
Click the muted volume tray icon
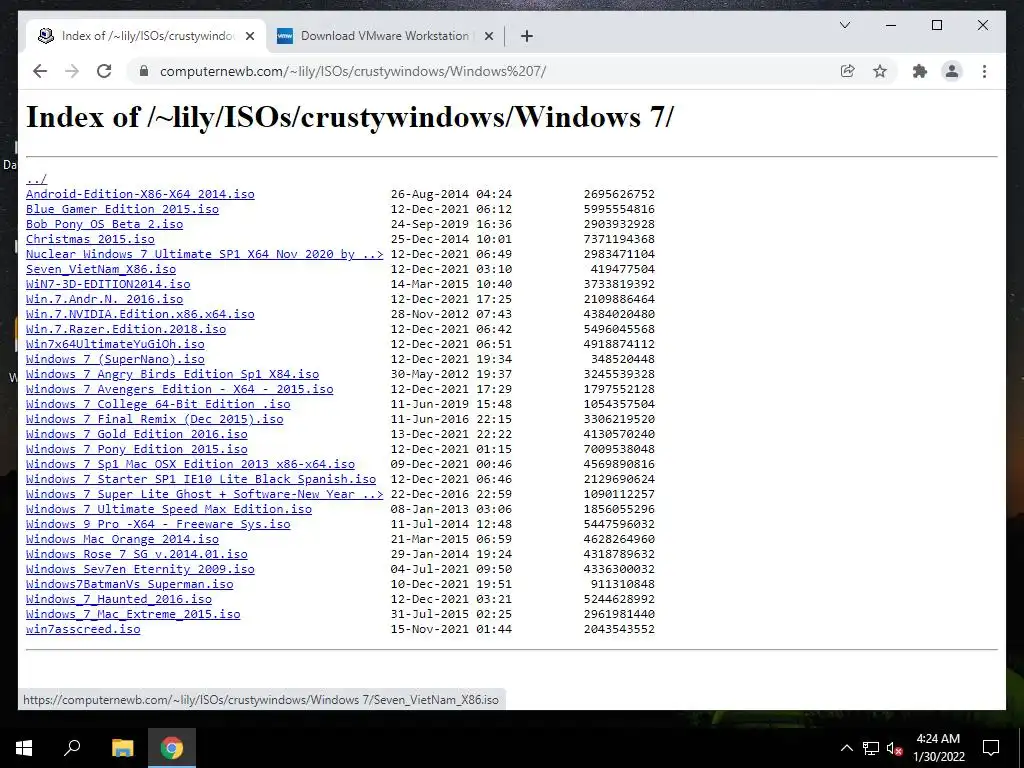pyautogui.click(x=895, y=748)
